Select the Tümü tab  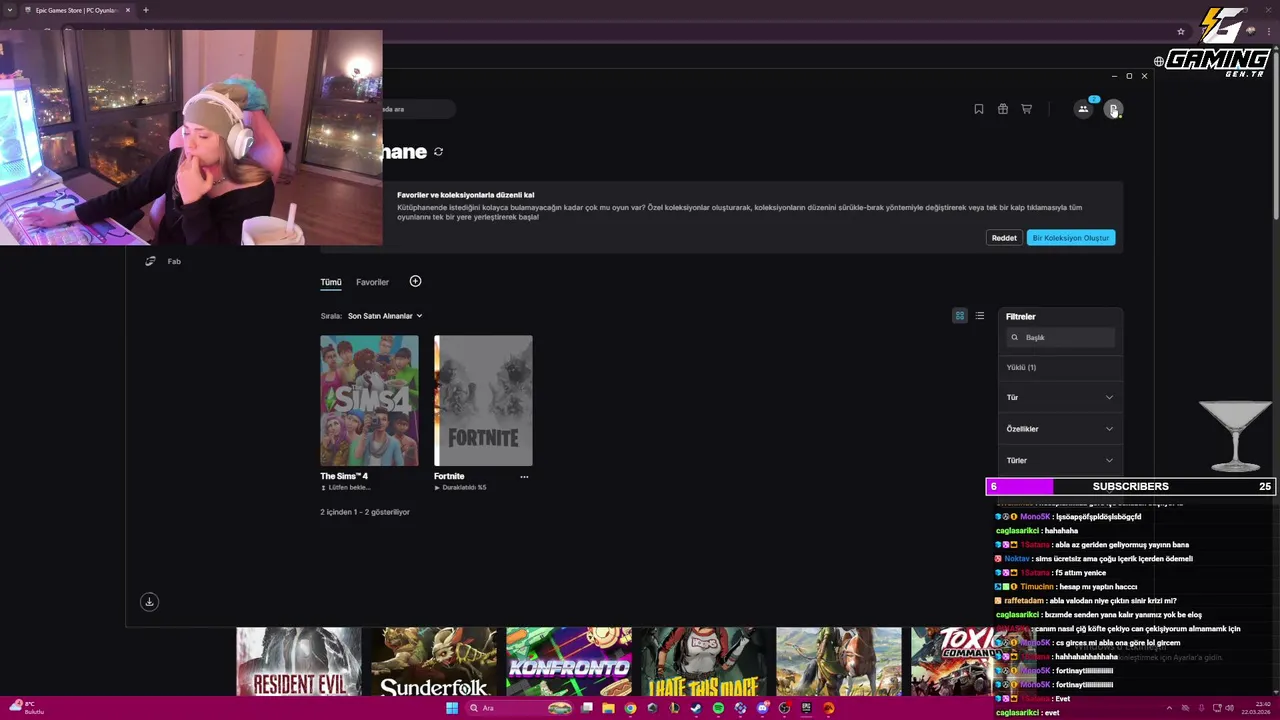pyautogui.click(x=331, y=282)
